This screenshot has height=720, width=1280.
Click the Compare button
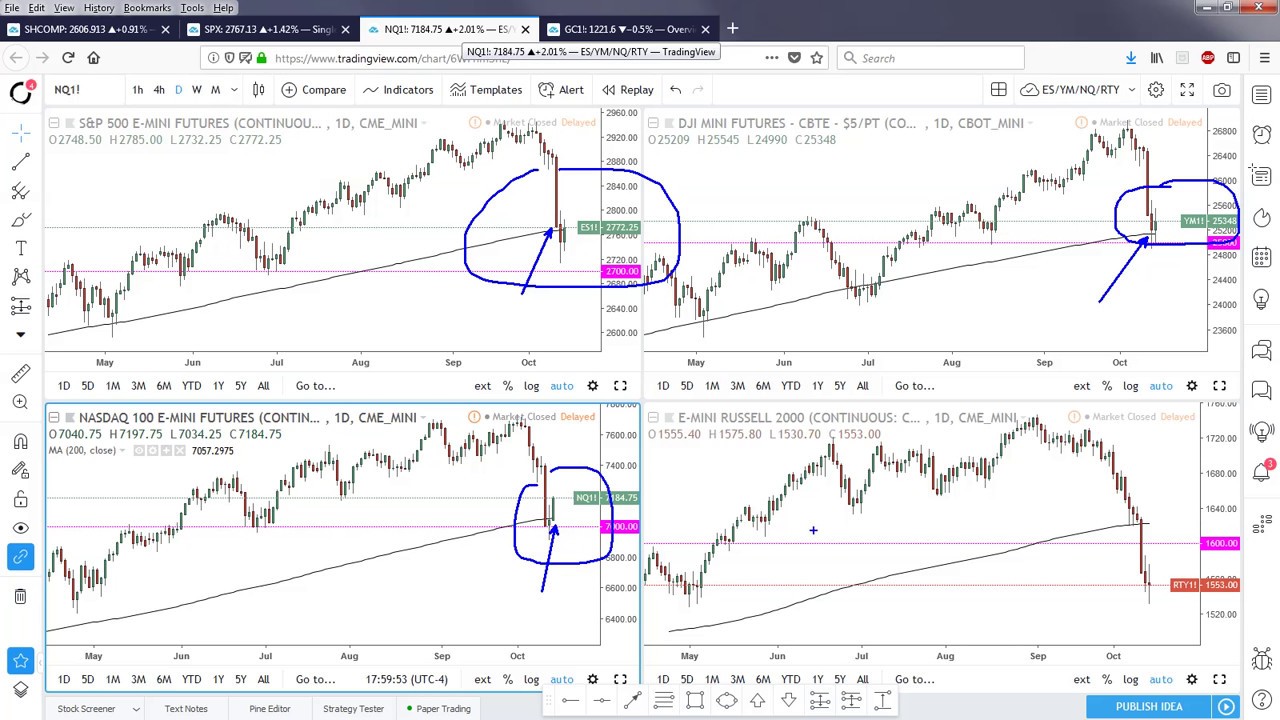[x=313, y=90]
